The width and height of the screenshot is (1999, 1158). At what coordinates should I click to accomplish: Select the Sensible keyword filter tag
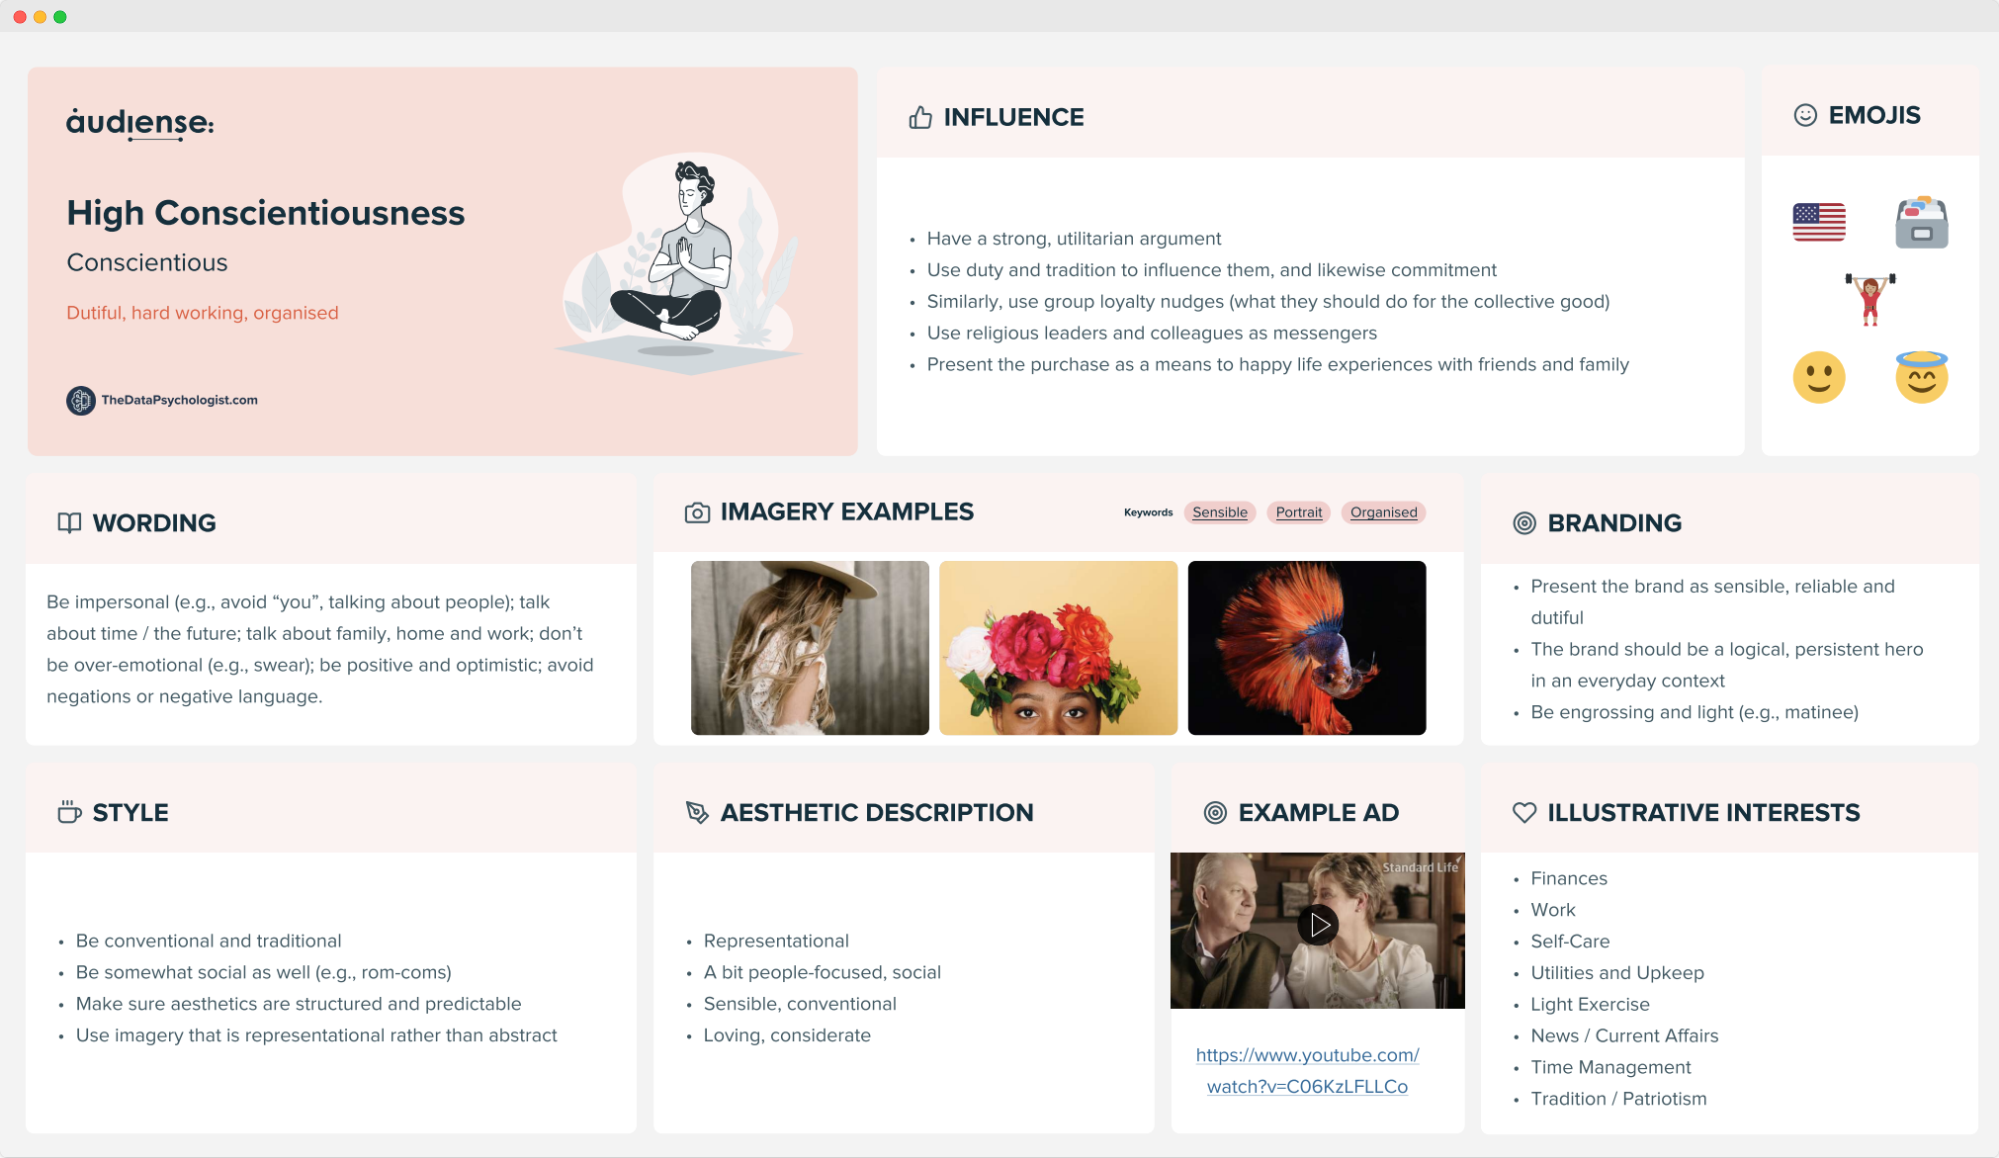[x=1219, y=511]
